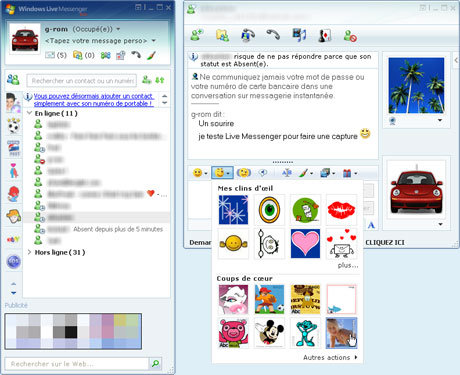Click the blue letter A font icon

click(x=371, y=225)
